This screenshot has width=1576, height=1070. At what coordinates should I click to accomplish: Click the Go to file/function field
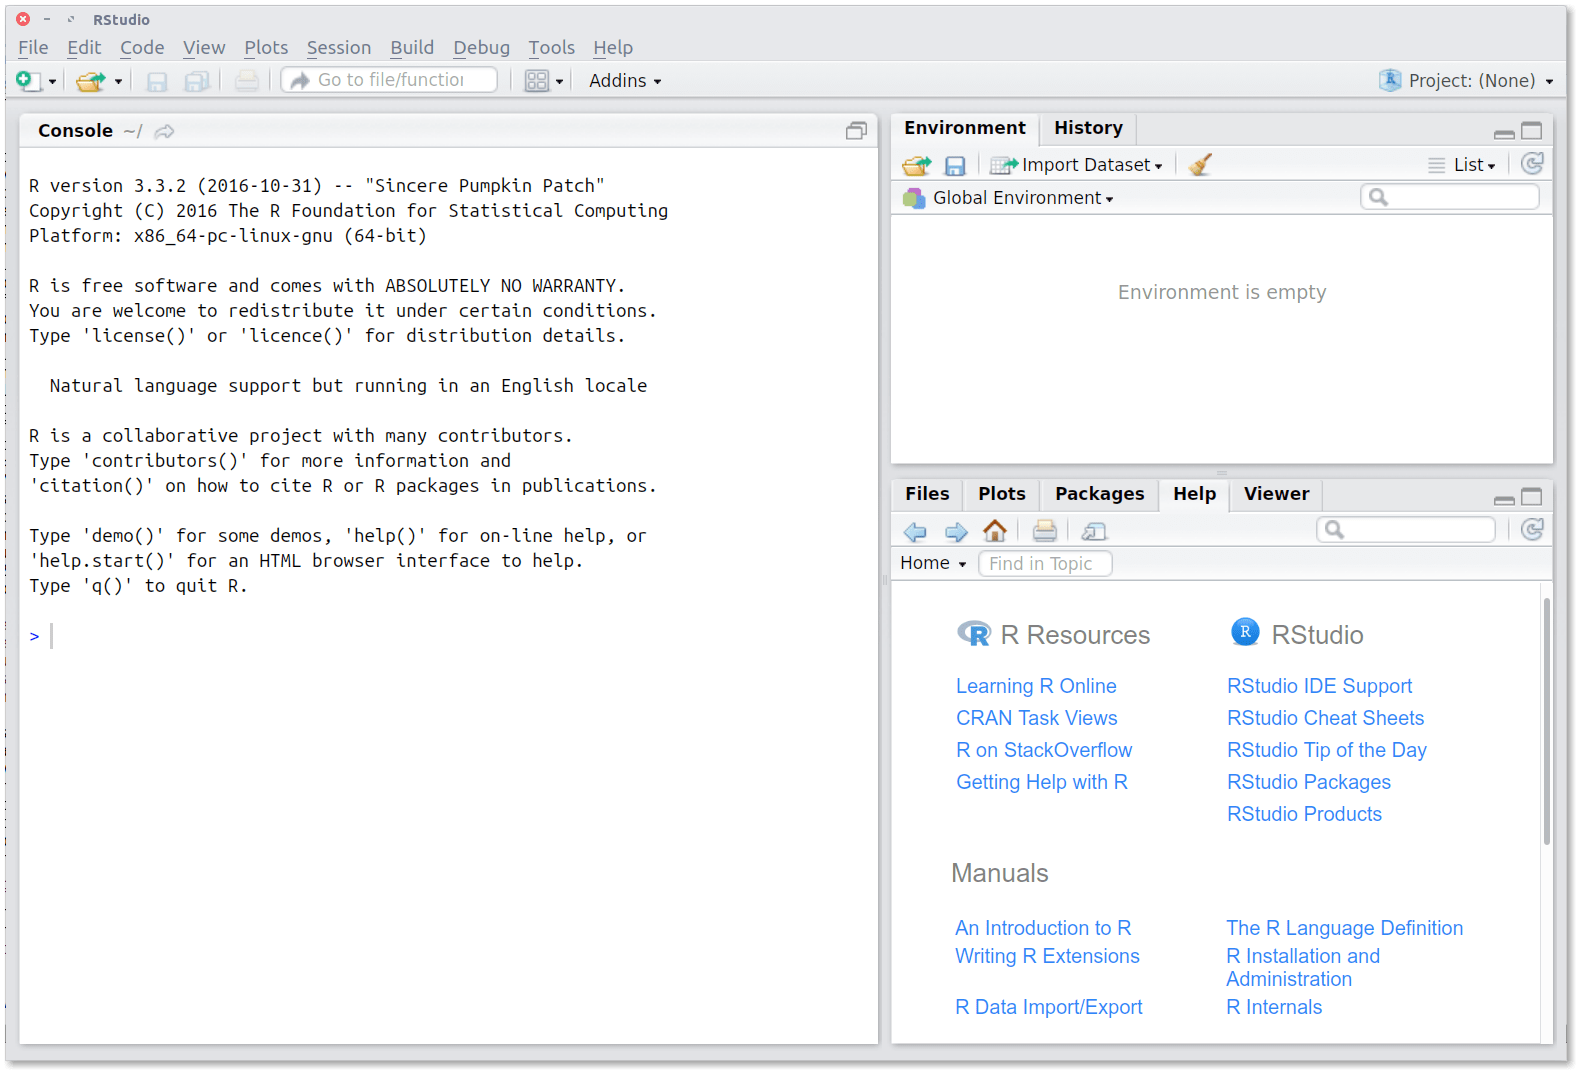(389, 80)
